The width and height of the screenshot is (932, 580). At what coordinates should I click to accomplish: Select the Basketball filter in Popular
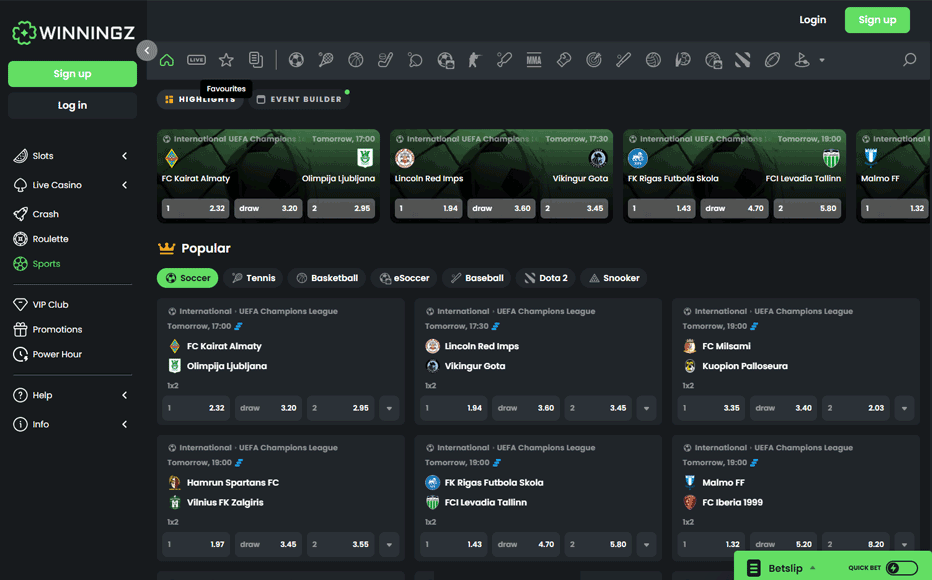328,278
